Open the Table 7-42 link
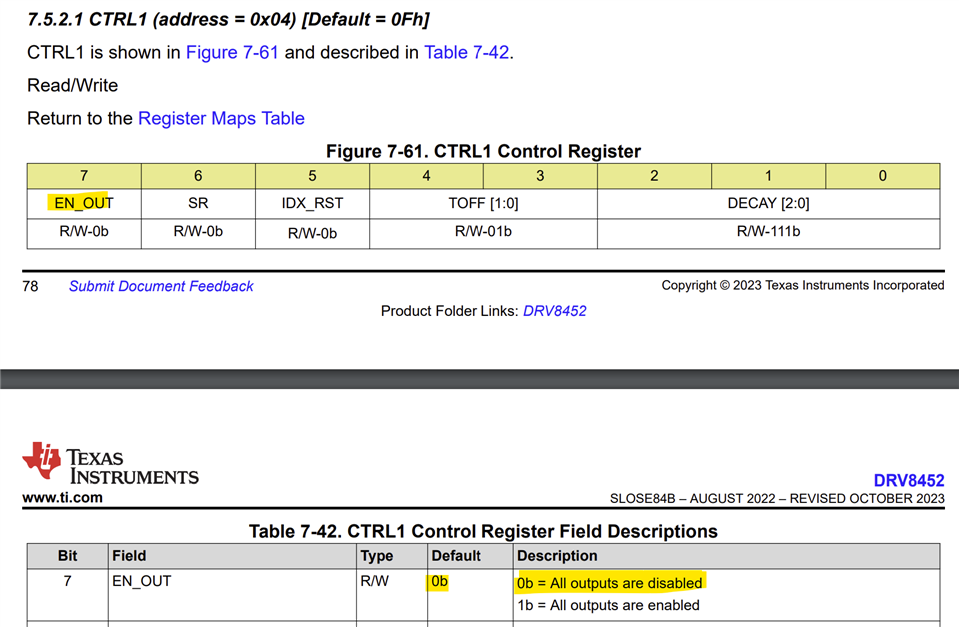 pyautogui.click(x=467, y=53)
